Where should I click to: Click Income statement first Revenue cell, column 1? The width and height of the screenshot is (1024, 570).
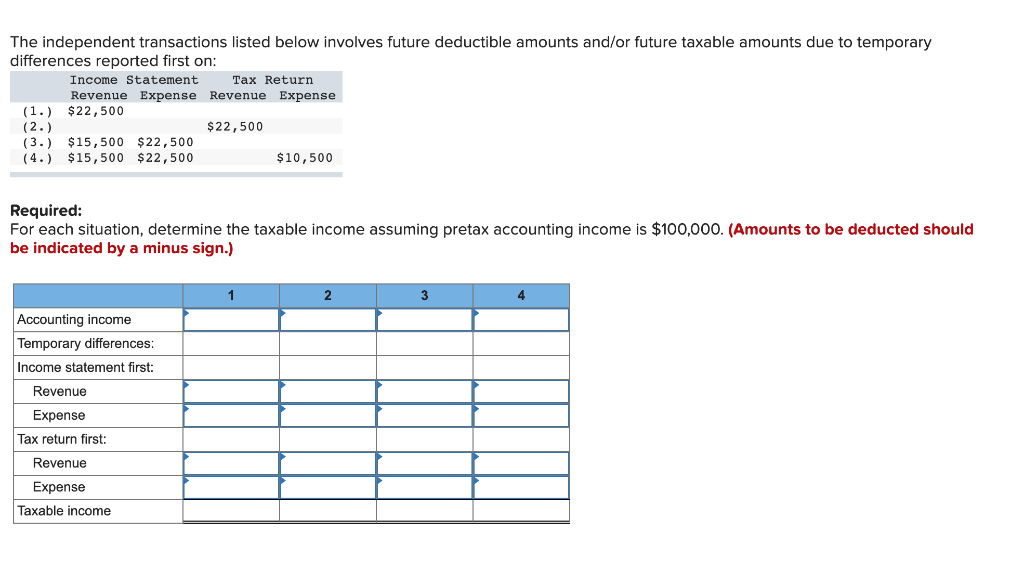click(x=231, y=392)
